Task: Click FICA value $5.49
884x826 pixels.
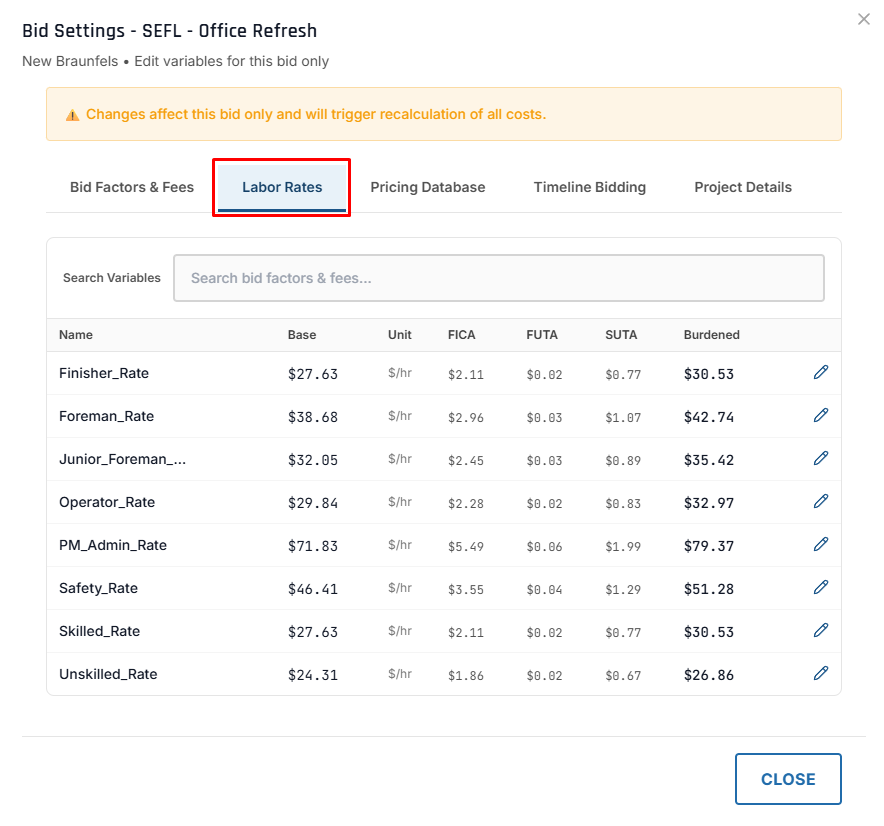Action: coord(466,546)
